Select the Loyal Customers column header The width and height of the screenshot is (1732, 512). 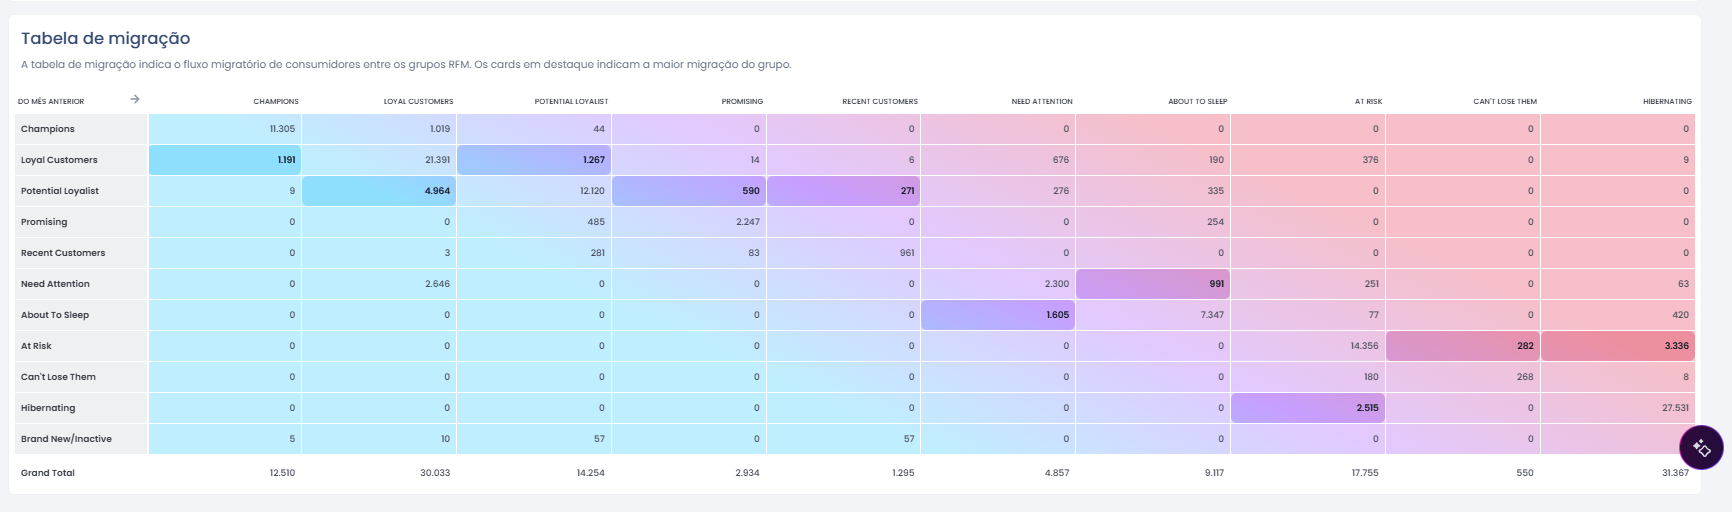point(418,101)
